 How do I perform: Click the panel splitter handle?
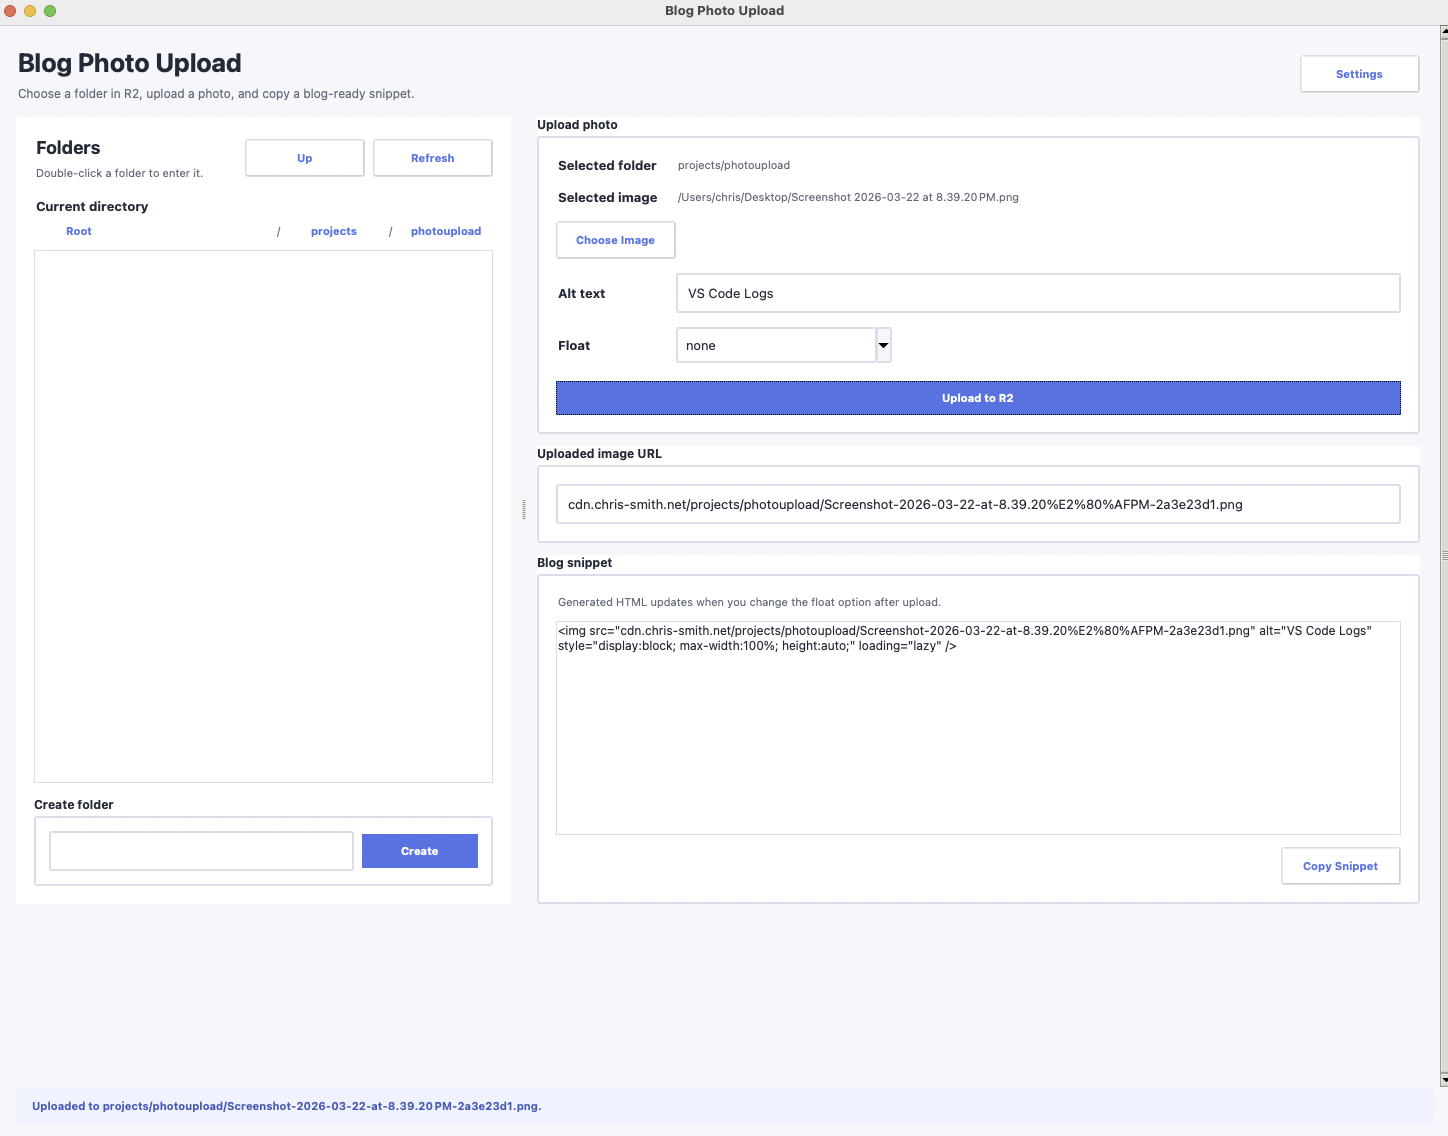coord(524,510)
